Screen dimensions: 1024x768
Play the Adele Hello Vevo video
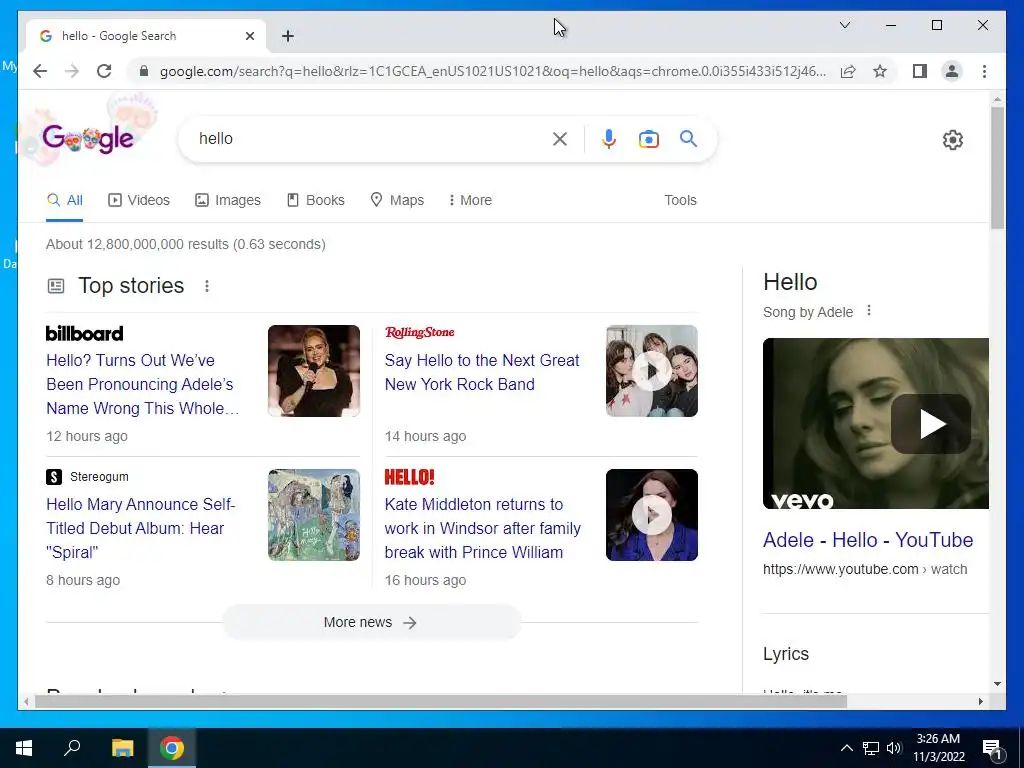[876, 423]
